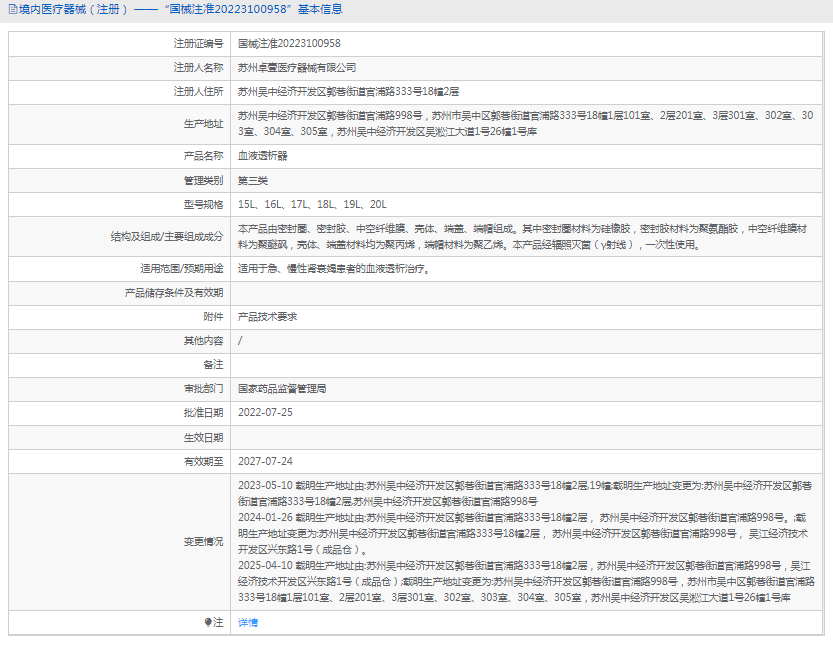
Task: Click the 2023-05-10 change record entry
Action: pos(525,494)
